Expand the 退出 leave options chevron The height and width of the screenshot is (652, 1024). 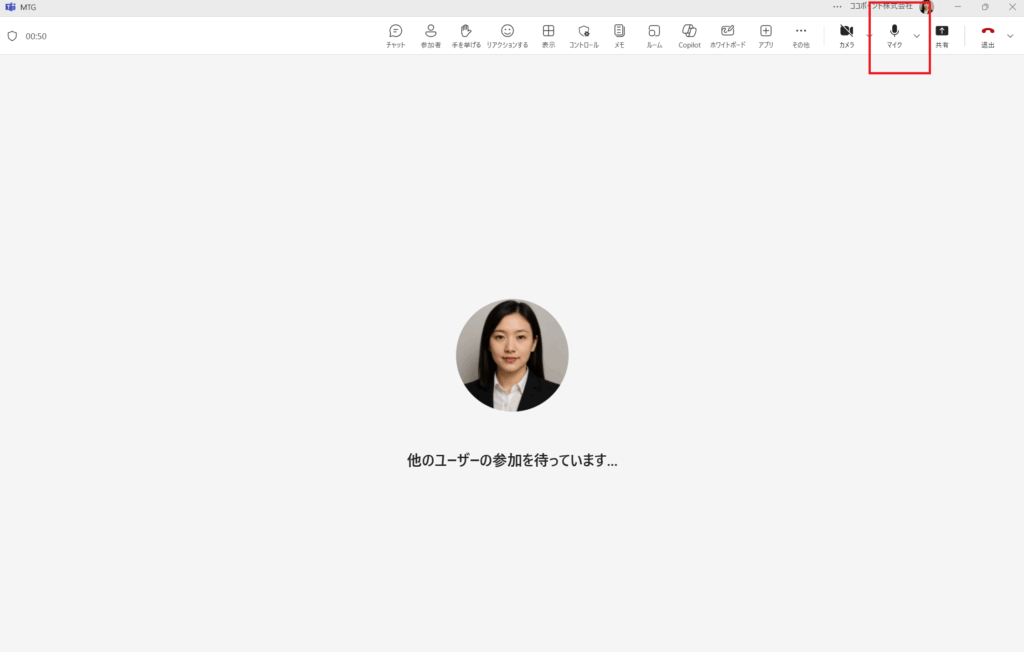click(x=1009, y=36)
